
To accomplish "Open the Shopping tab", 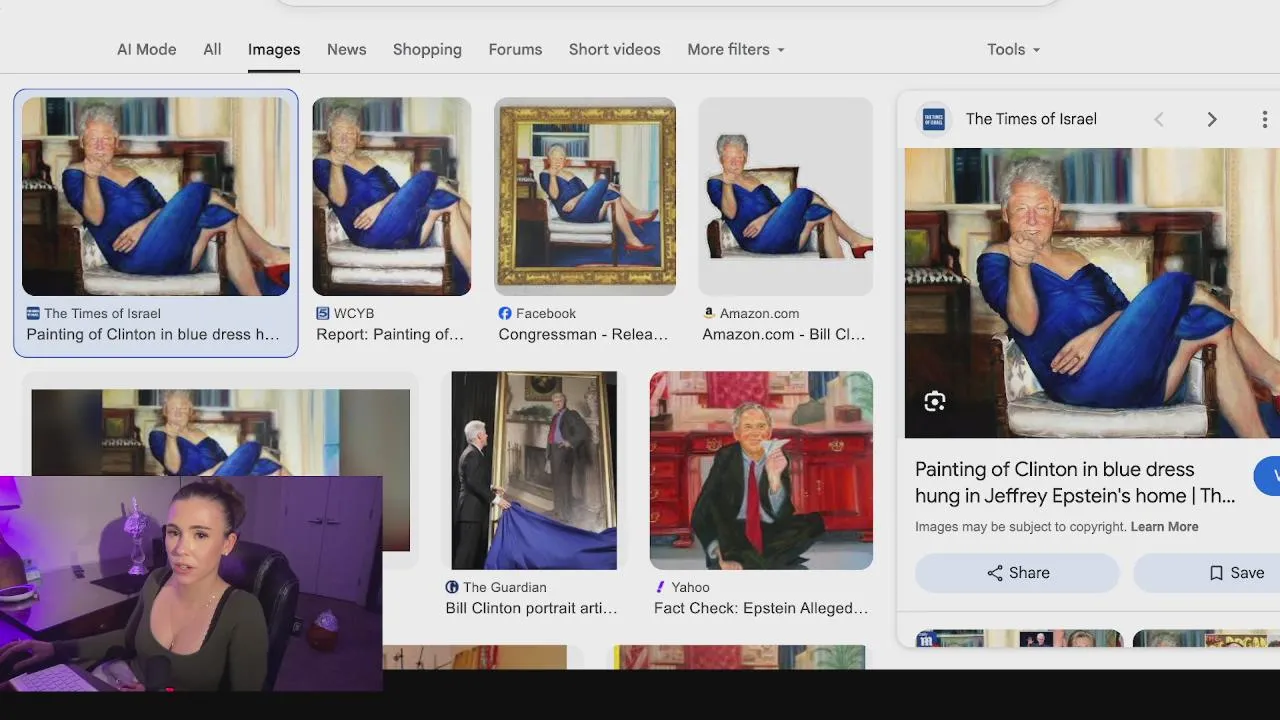I will [427, 49].
